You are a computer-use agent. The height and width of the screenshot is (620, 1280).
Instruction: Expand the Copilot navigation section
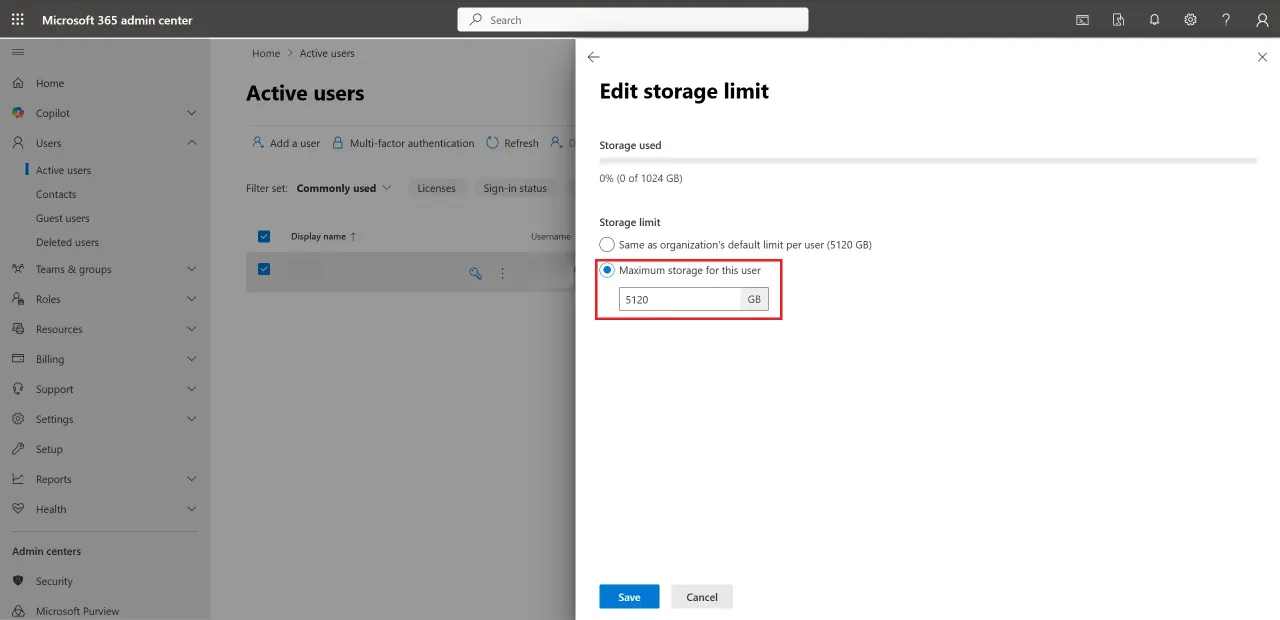click(192, 113)
